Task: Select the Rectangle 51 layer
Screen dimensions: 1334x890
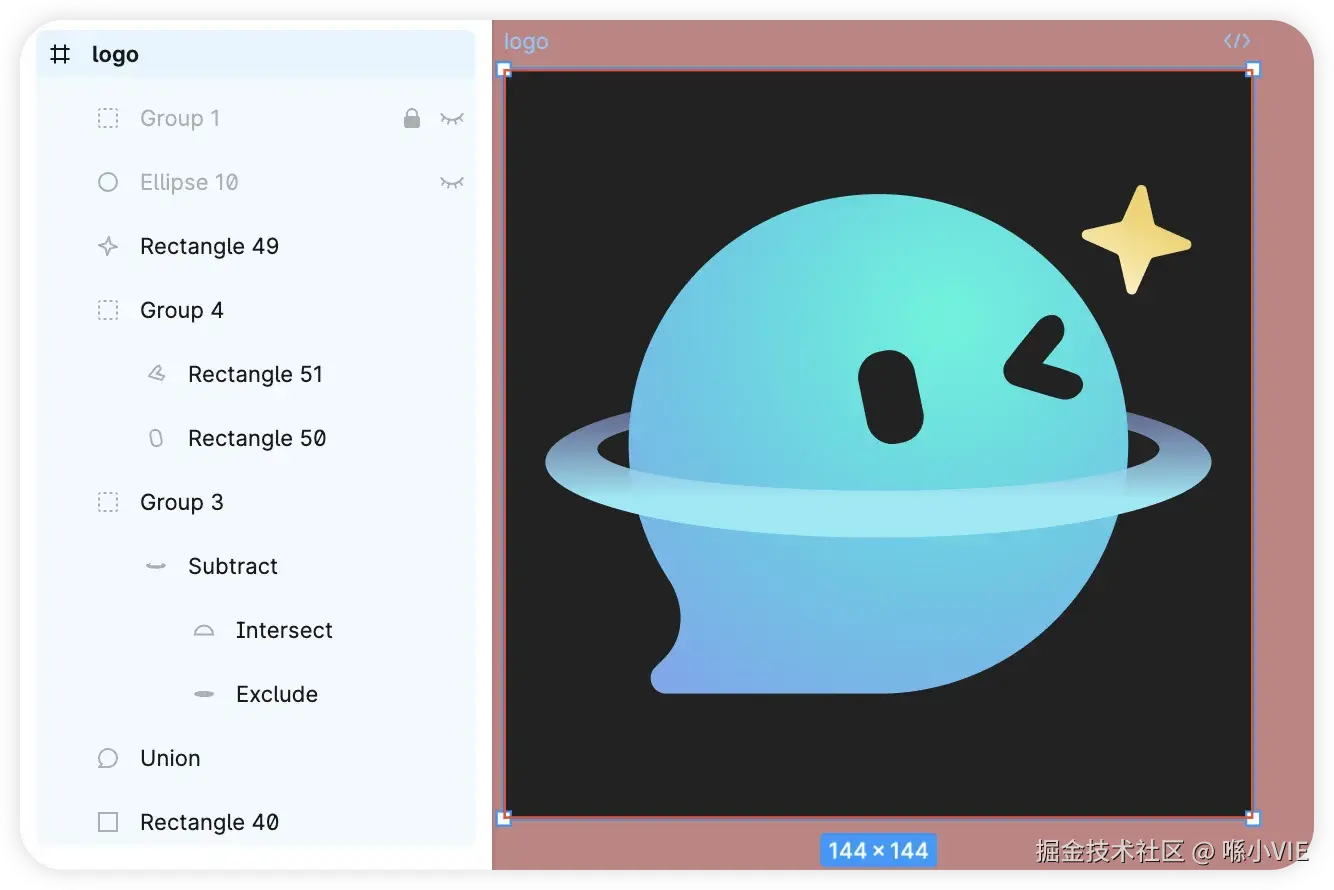Action: [256, 374]
